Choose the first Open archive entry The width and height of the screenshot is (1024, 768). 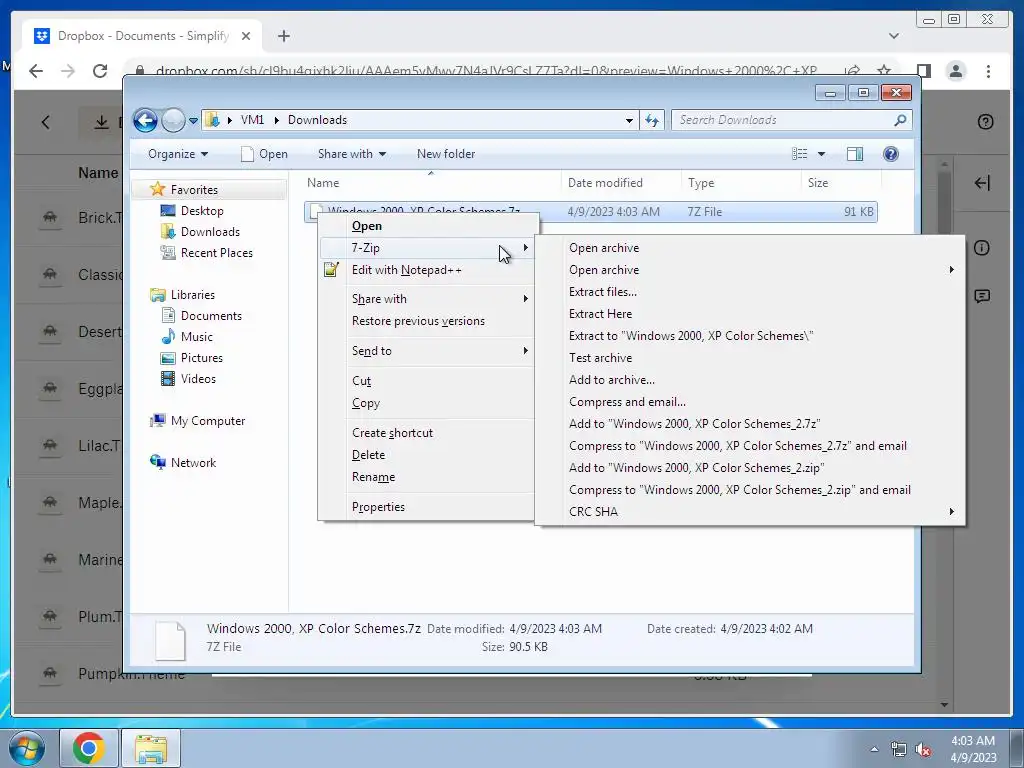(750, 248)
